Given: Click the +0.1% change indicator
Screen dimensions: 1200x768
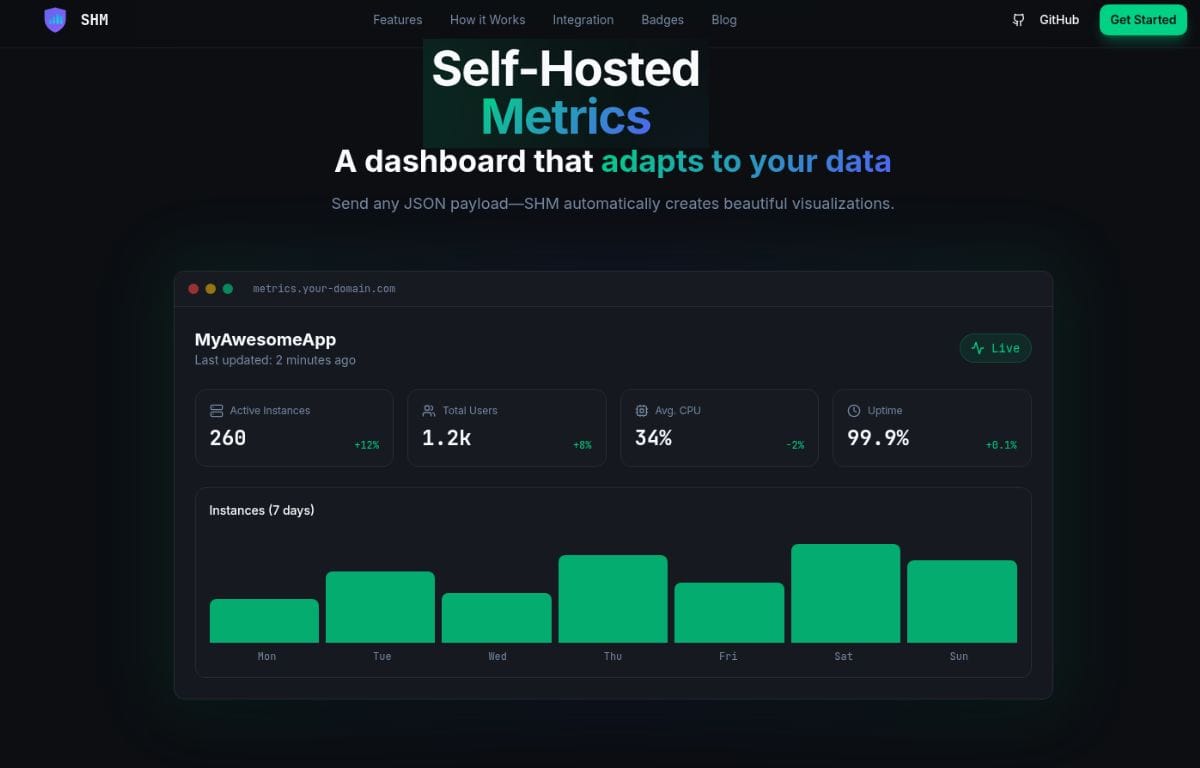Looking at the screenshot, I should 1001,445.
